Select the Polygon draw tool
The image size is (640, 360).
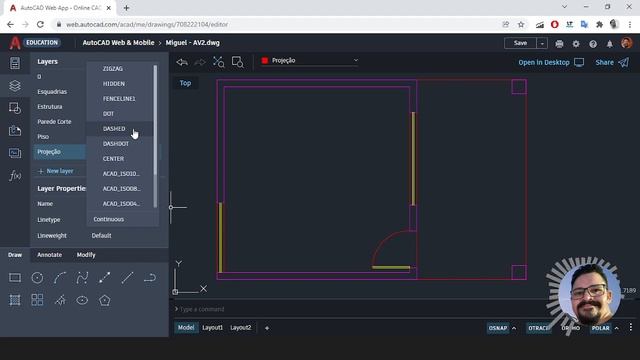point(104,300)
